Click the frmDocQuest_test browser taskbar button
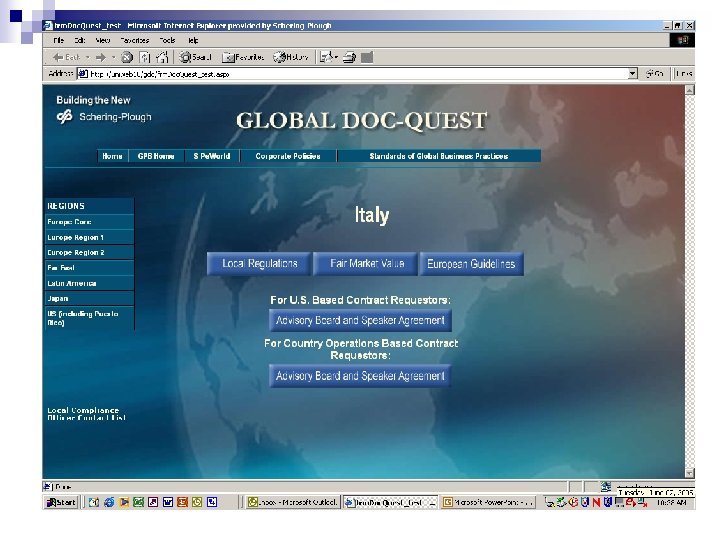 click(391, 502)
